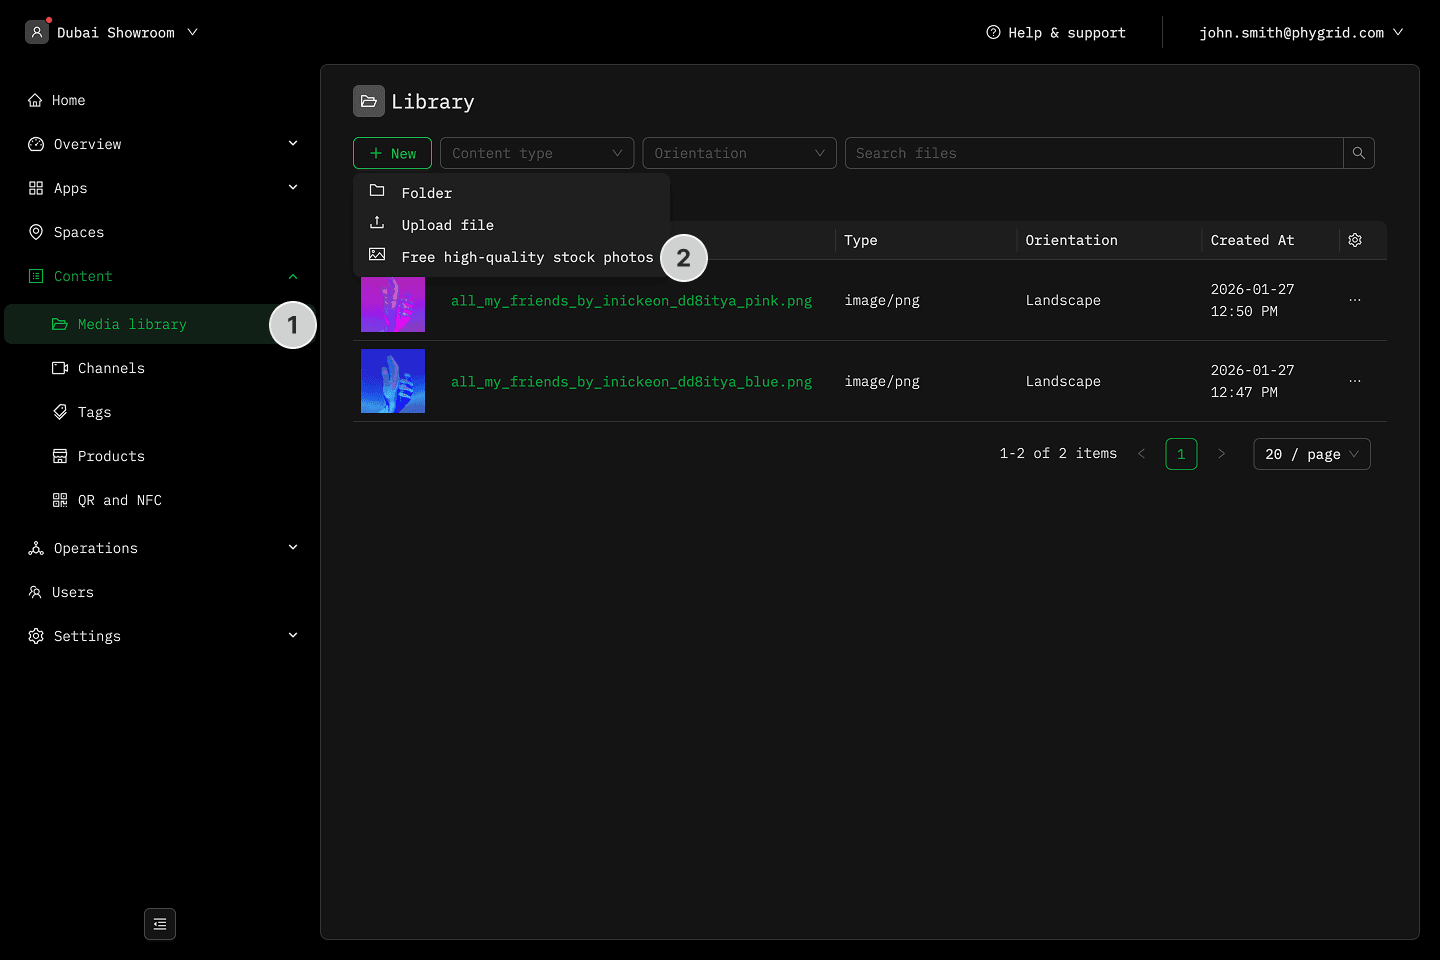Click the green New button
This screenshot has width=1440, height=960.
392,153
